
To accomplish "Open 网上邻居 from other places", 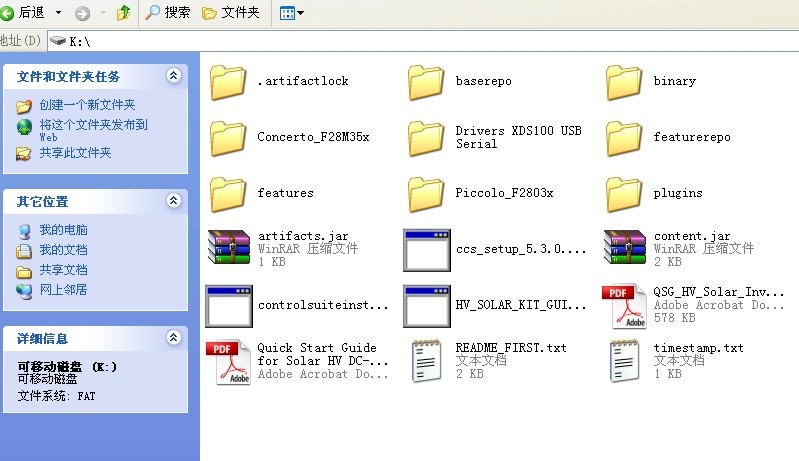I will coord(63,289).
